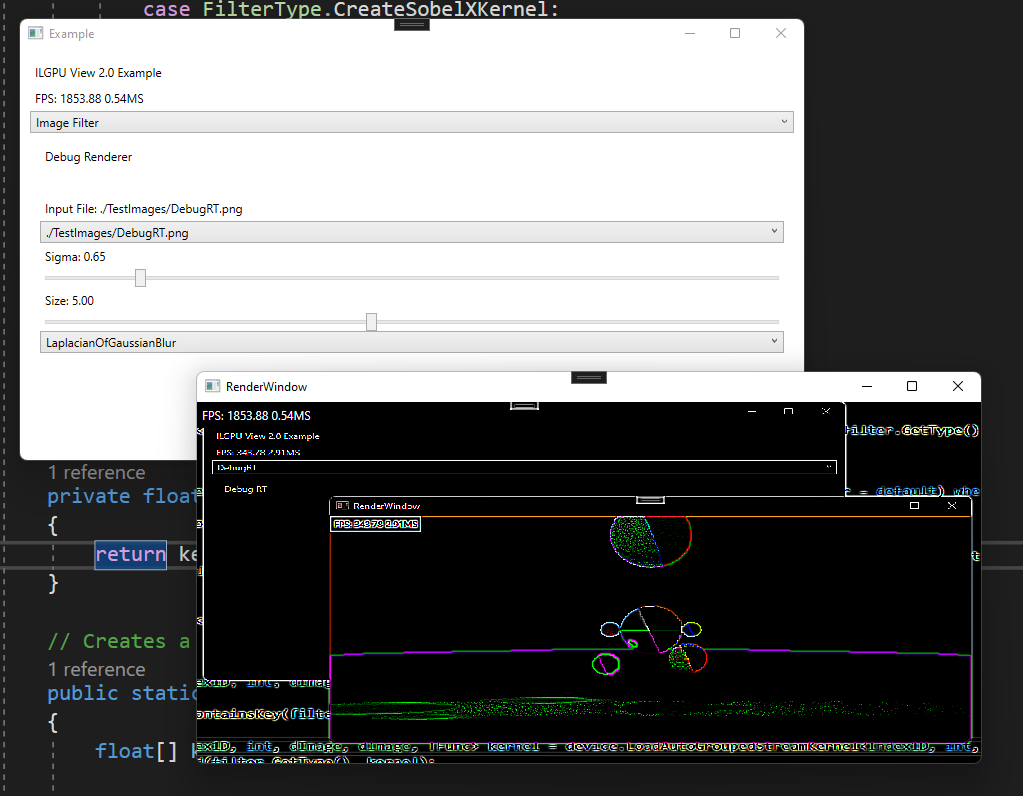The height and width of the screenshot is (796, 1023).
Task: Close the RenderWindow
Action: (x=958, y=386)
